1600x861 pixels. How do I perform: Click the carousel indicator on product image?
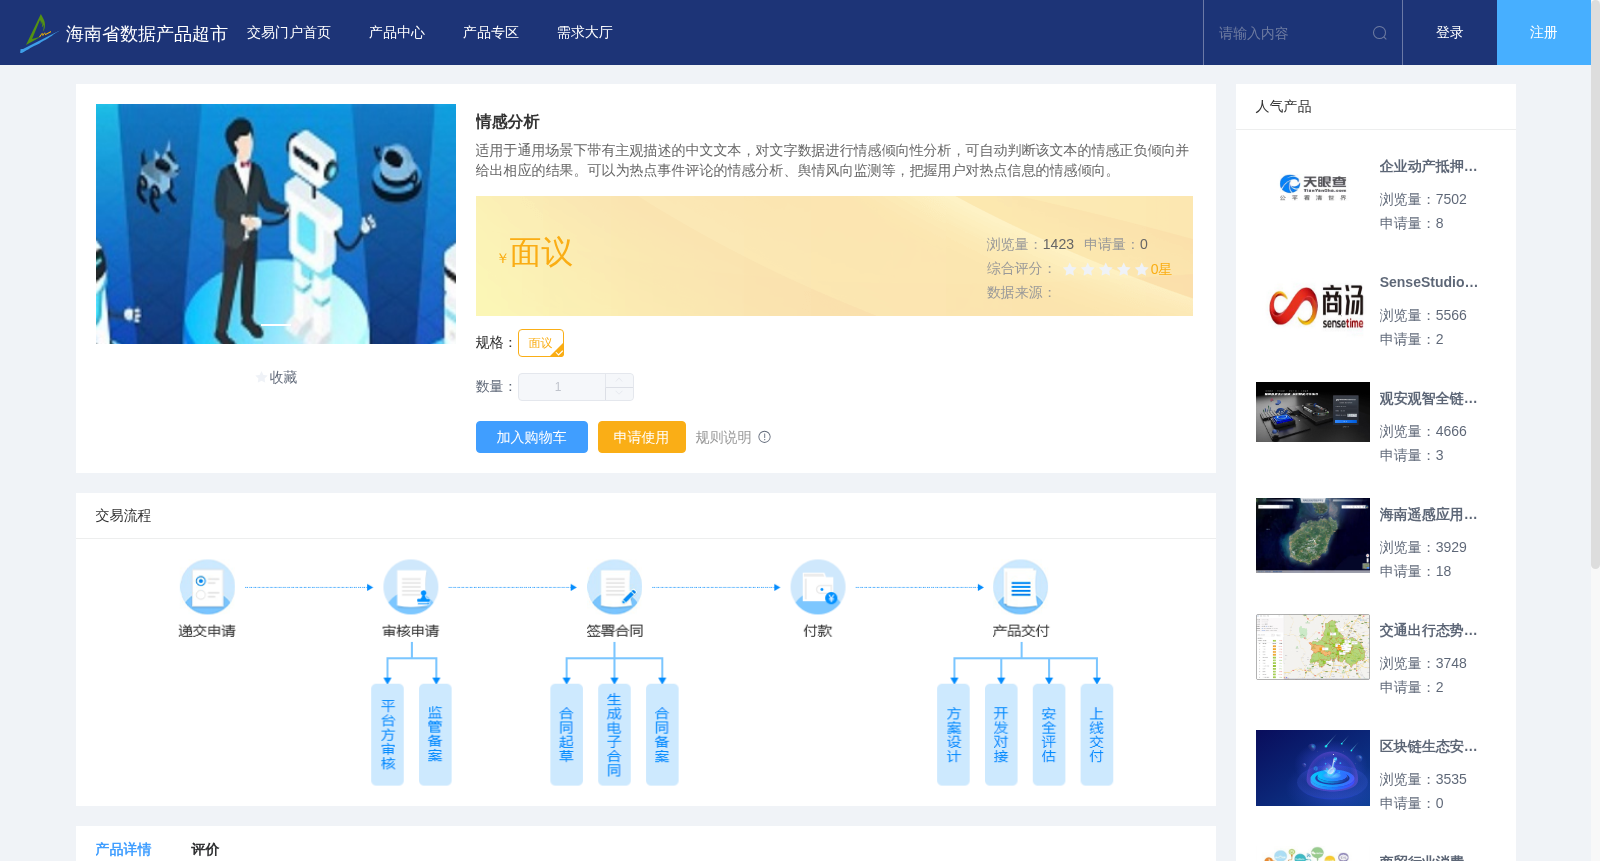276,325
